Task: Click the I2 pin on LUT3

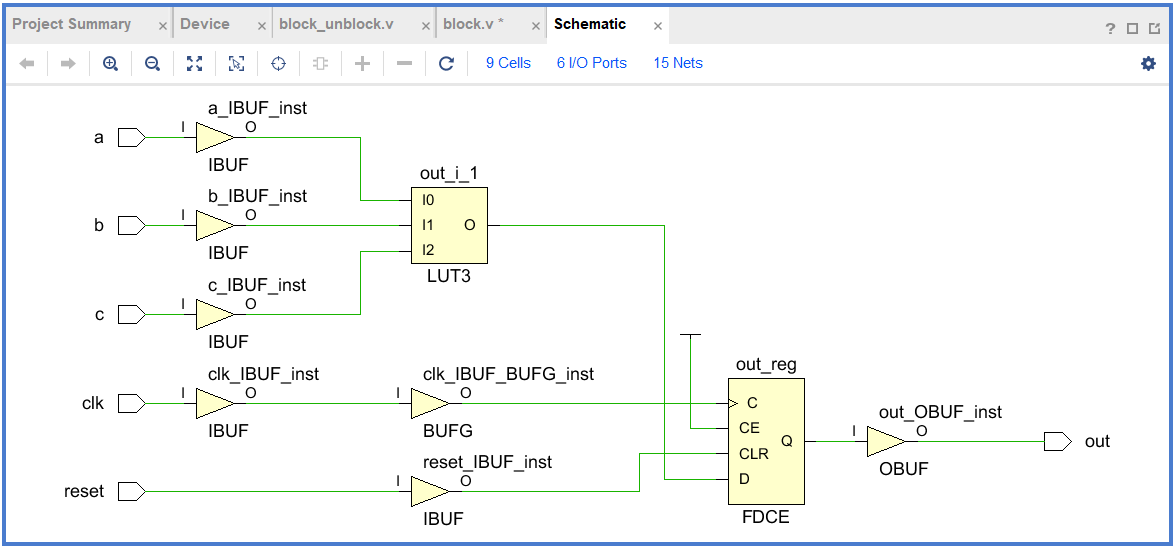Action: [x=428, y=250]
